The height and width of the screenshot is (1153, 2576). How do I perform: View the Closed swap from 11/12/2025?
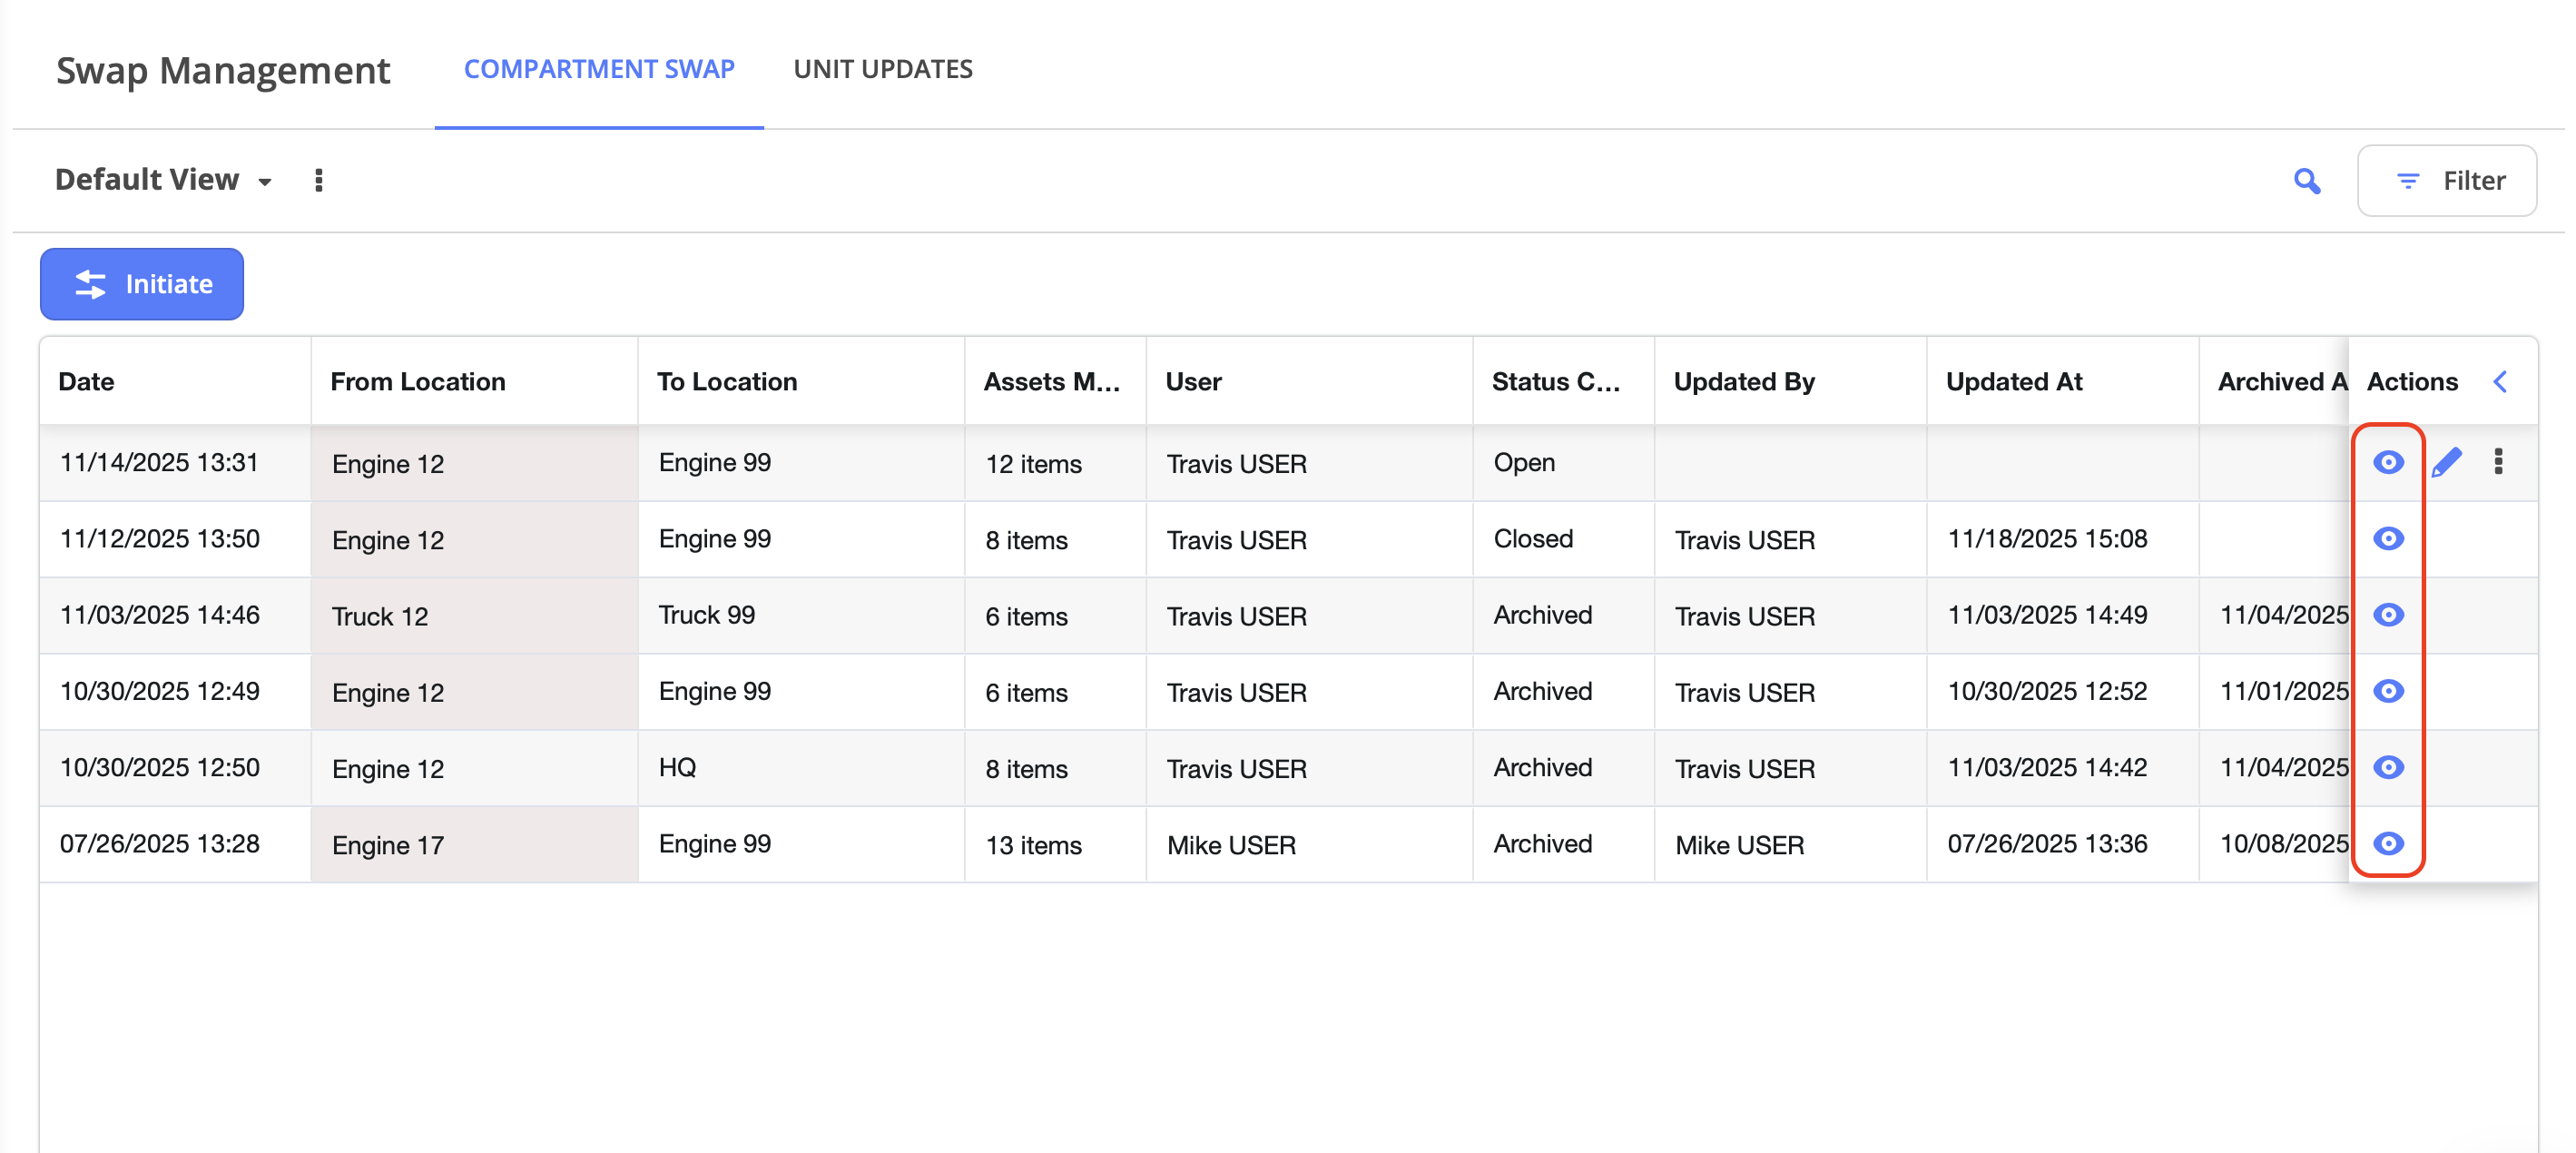pos(2388,539)
